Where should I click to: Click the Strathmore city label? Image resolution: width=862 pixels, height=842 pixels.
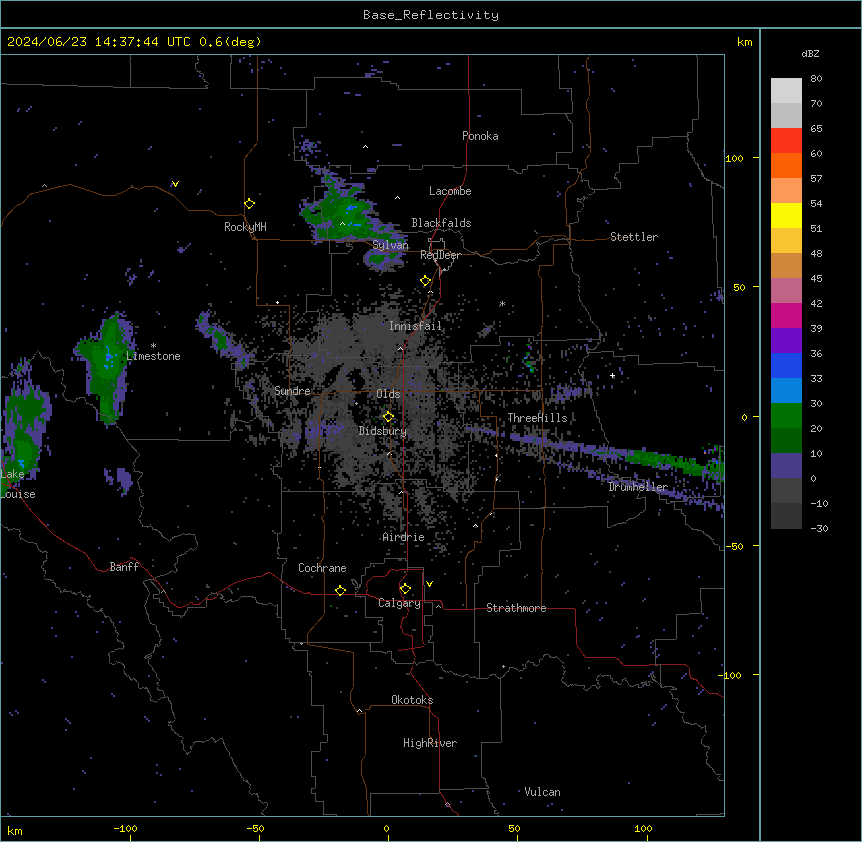coord(516,608)
